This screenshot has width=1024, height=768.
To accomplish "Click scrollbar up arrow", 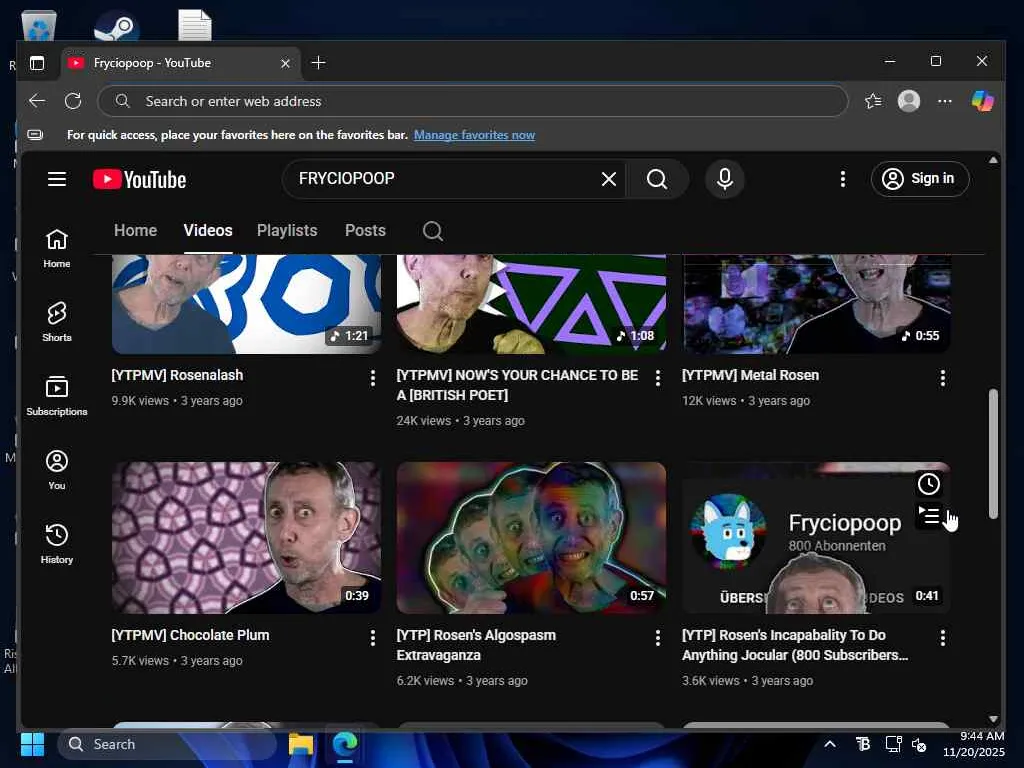I will 993,160.
